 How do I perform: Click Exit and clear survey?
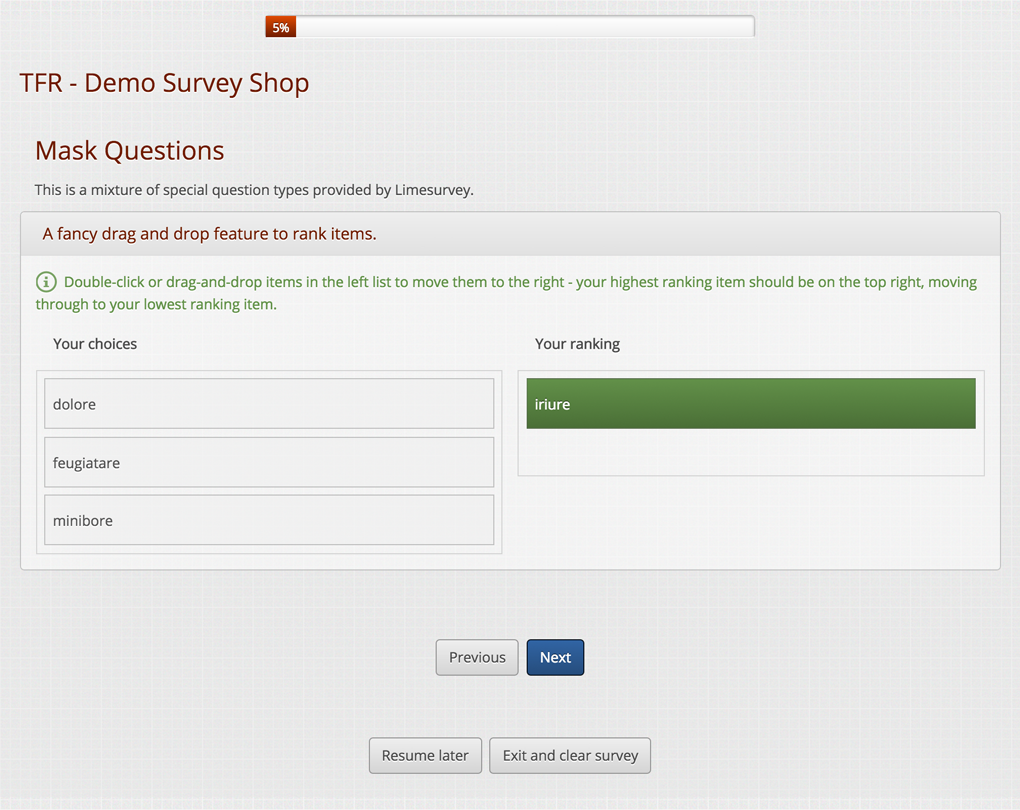tap(570, 755)
